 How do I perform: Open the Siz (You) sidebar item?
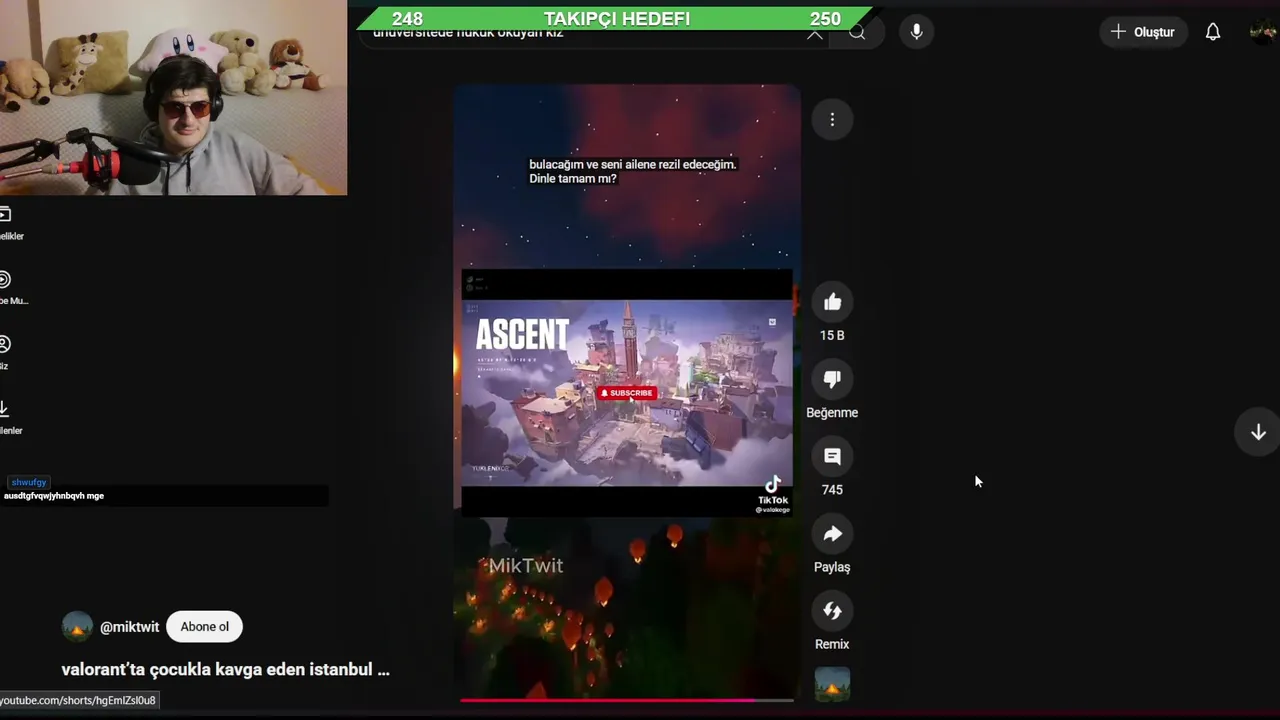pos(6,352)
